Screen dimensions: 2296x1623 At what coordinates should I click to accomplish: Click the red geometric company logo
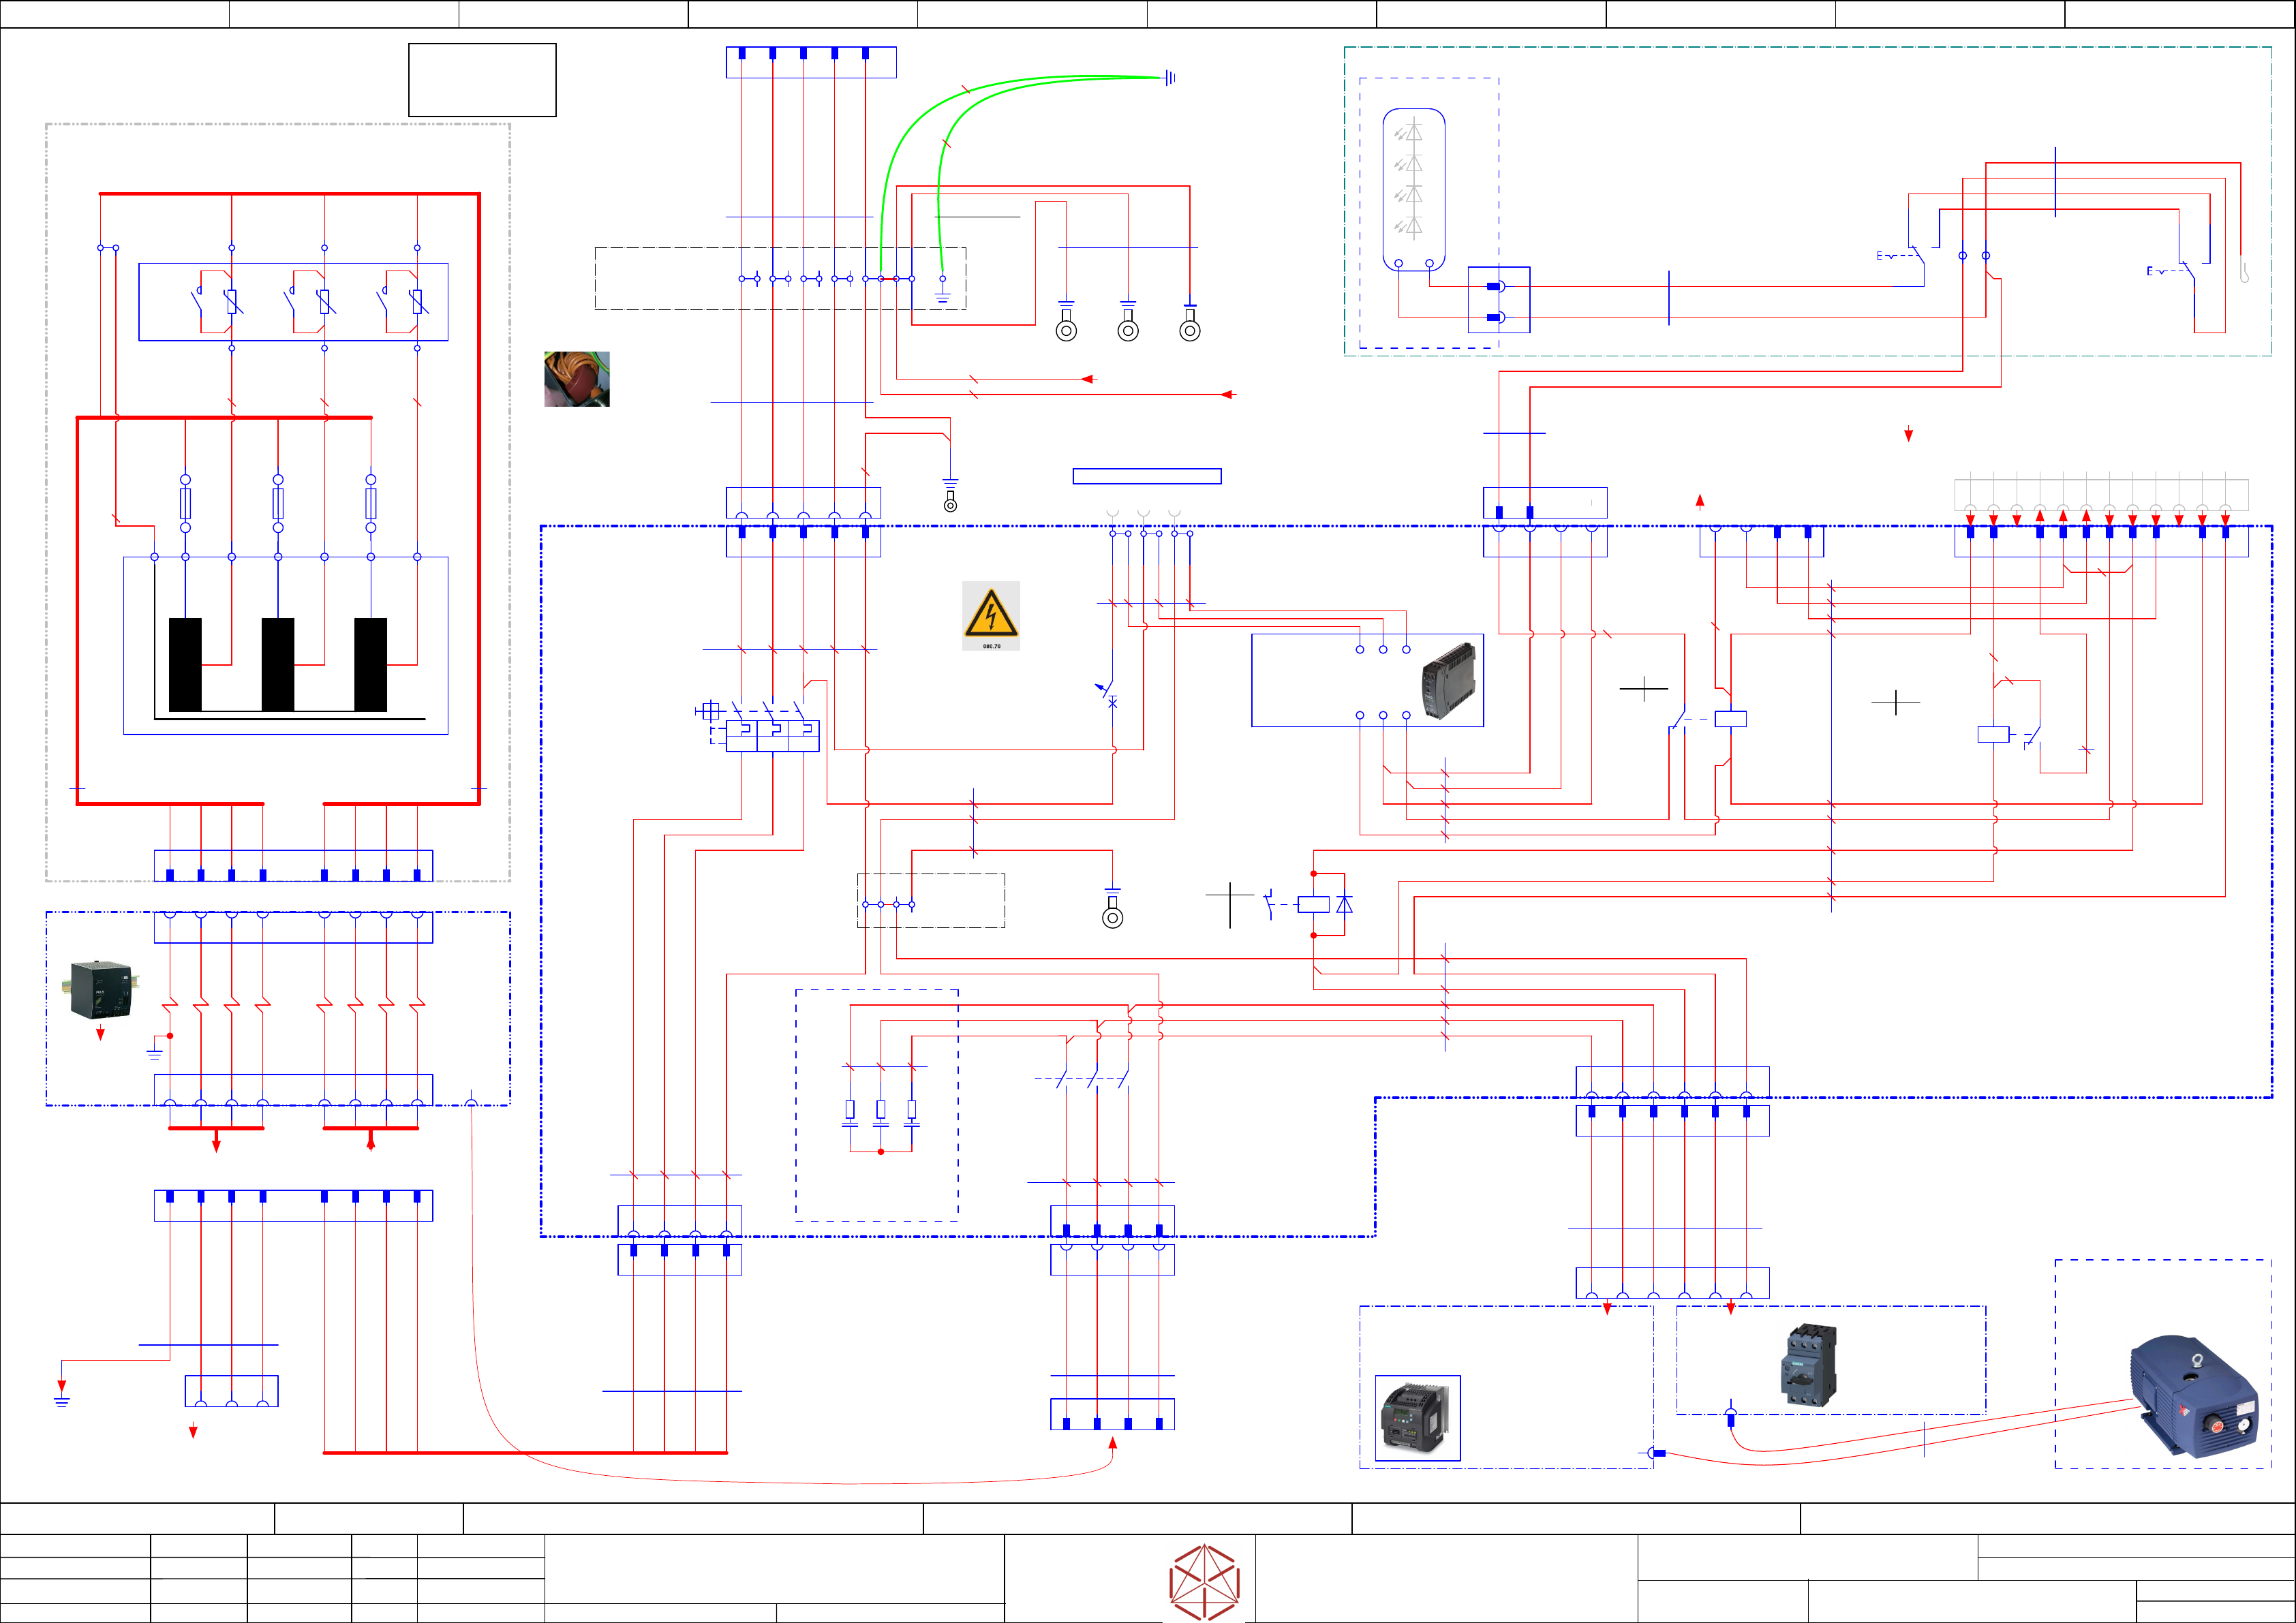[x=1204, y=1581]
